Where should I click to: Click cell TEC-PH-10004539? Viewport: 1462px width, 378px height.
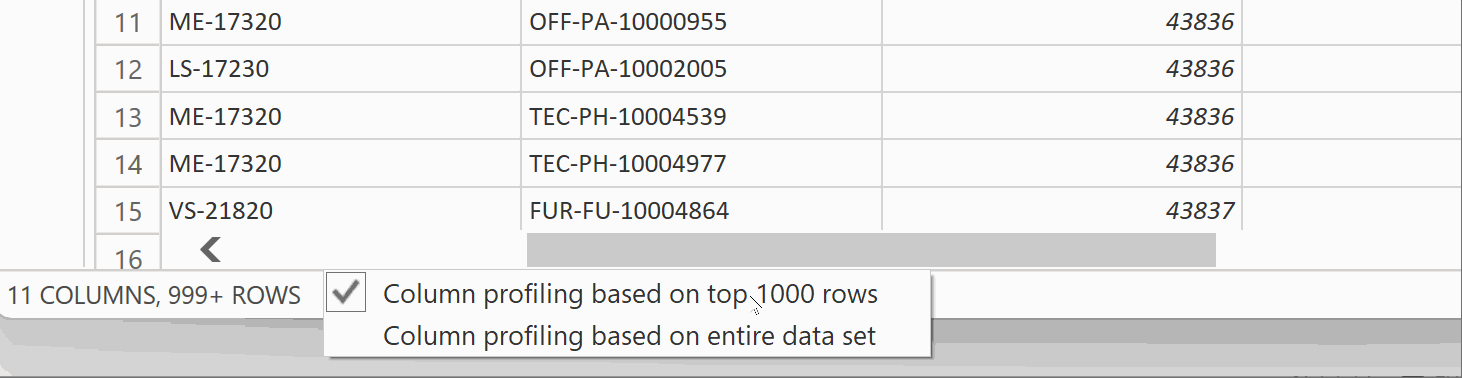pyautogui.click(x=701, y=116)
